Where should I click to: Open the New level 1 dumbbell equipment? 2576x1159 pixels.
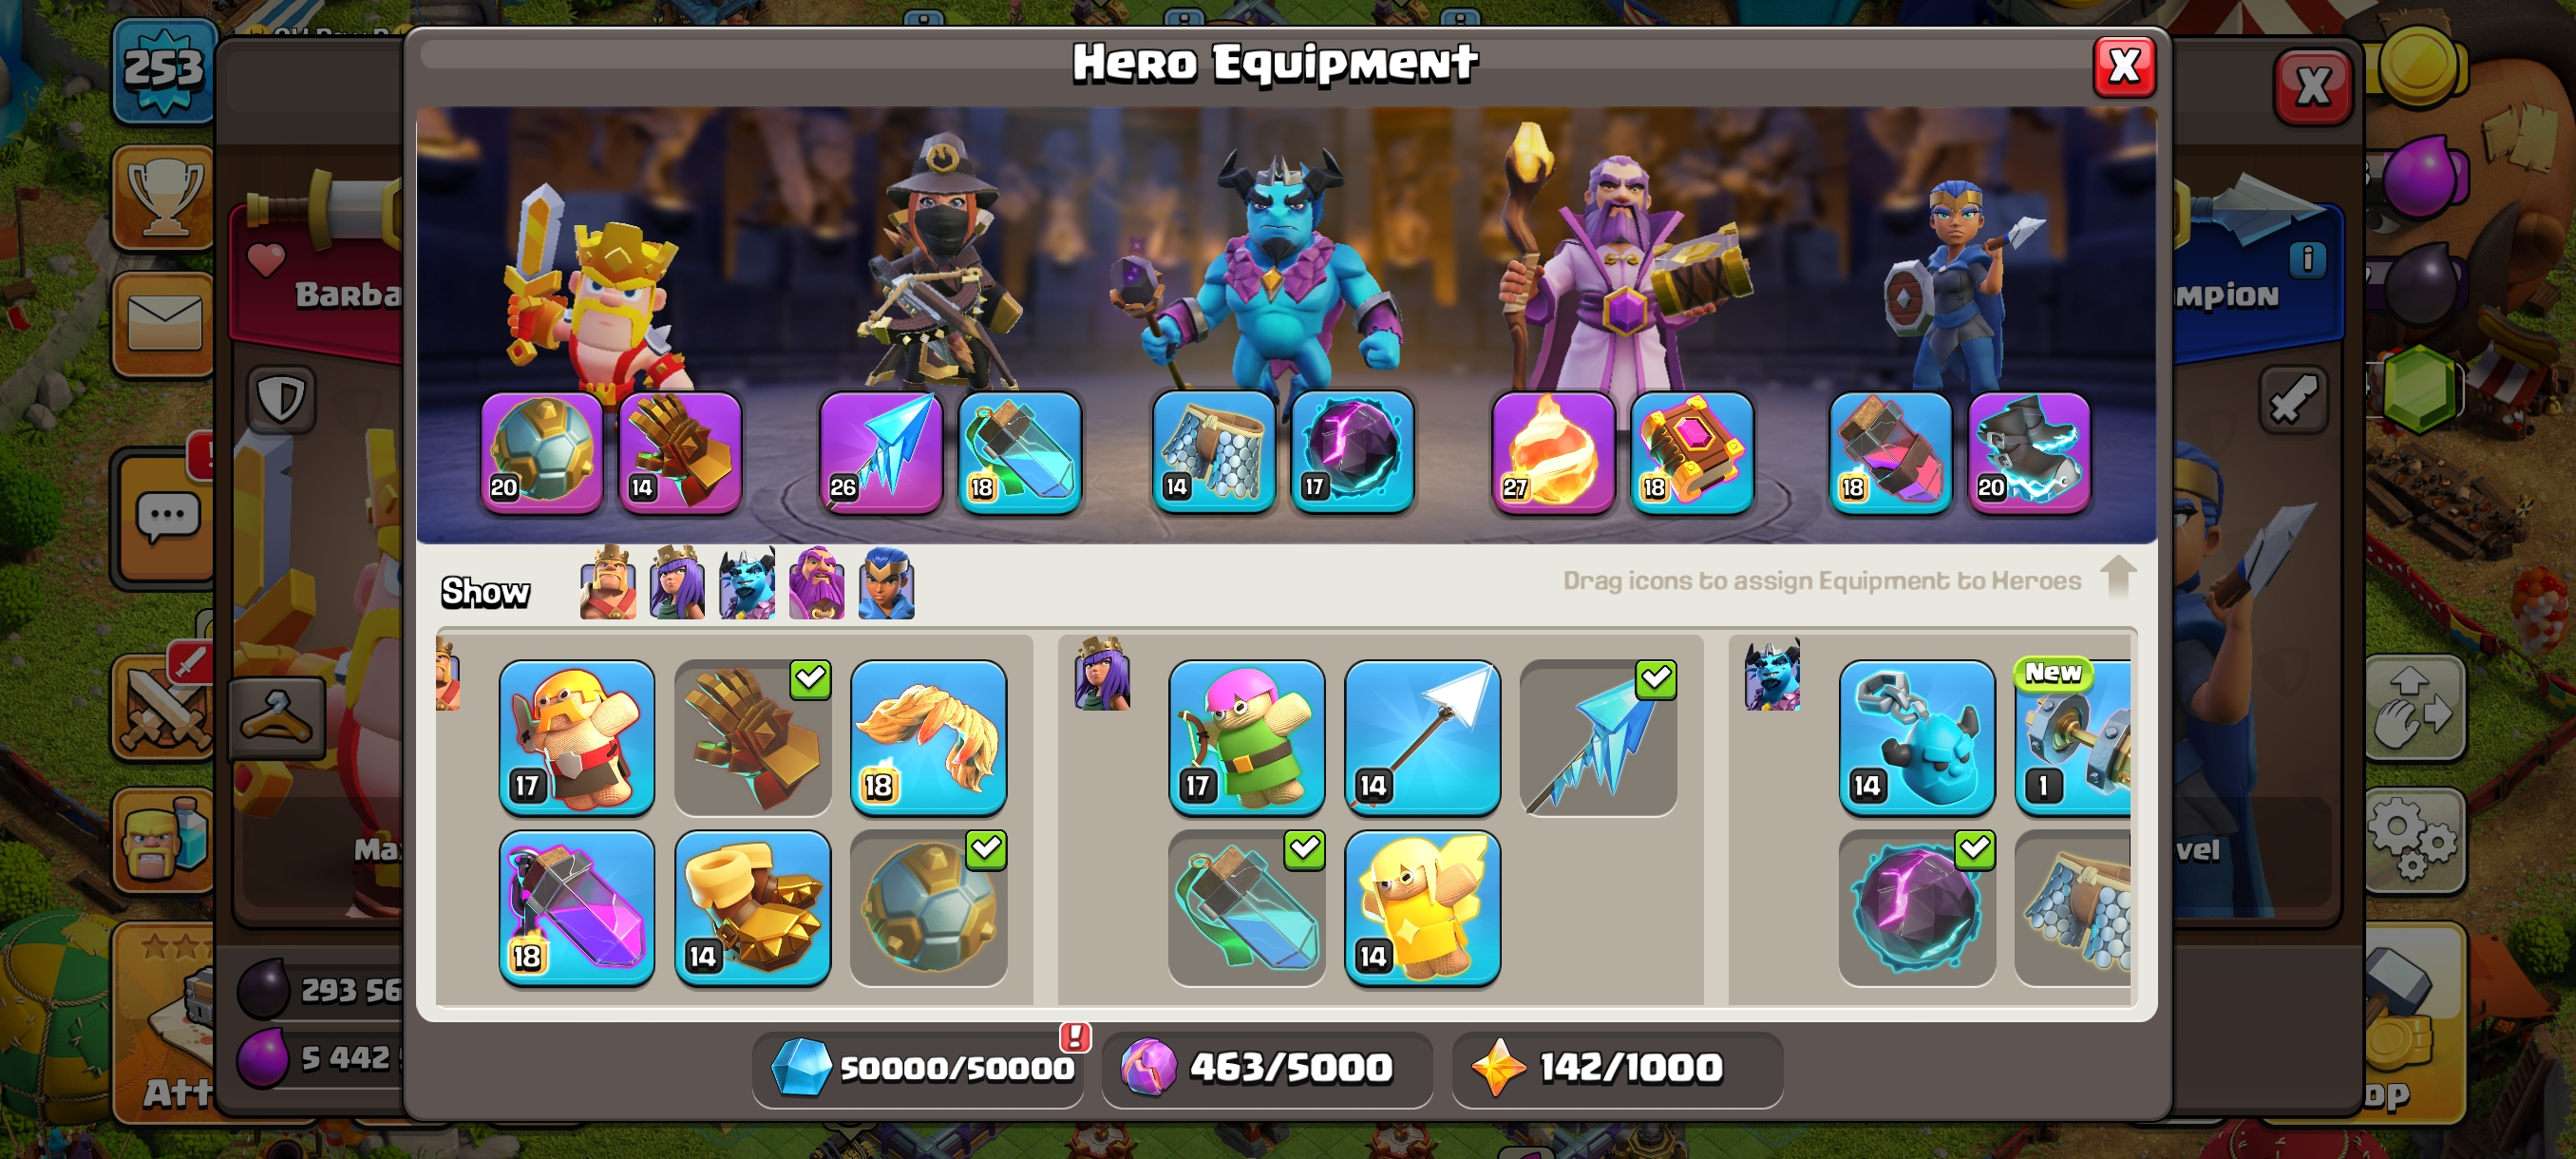tap(2073, 737)
